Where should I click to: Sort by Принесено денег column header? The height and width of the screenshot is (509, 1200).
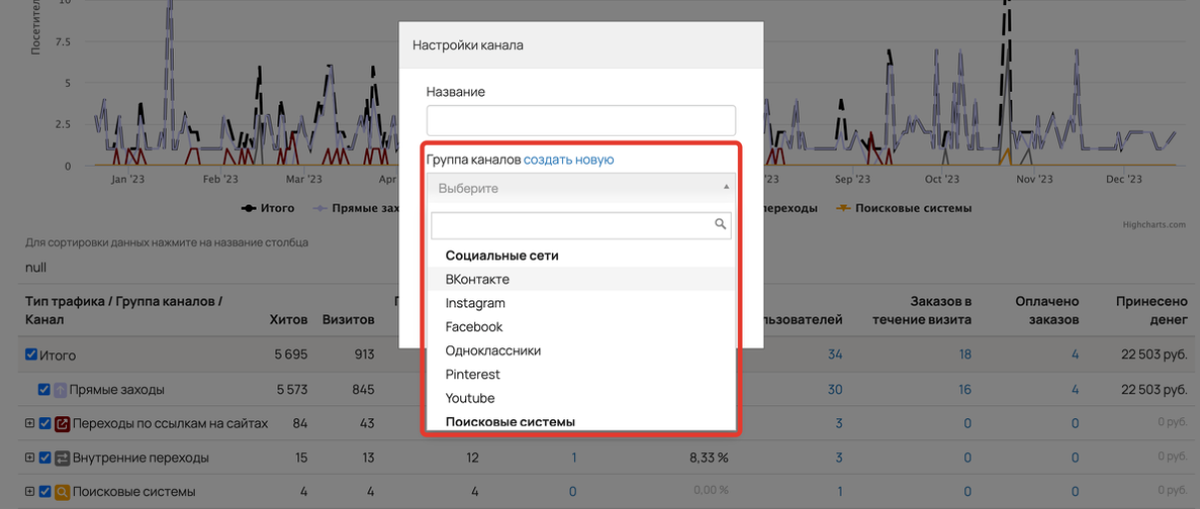click(1152, 310)
